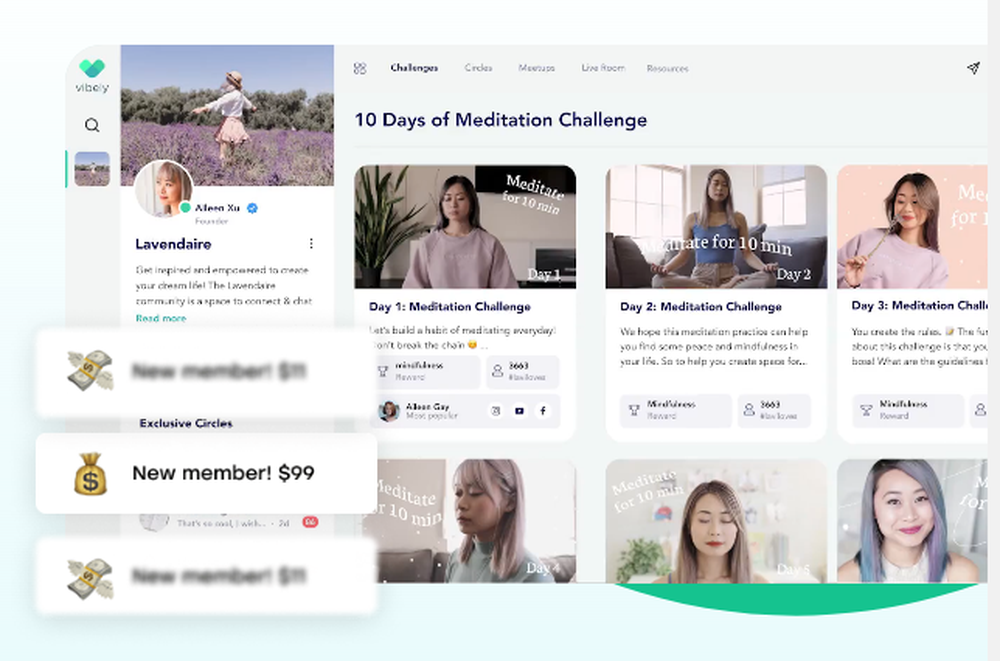Select the 3663 followers count on Day 2

(x=770, y=405)
